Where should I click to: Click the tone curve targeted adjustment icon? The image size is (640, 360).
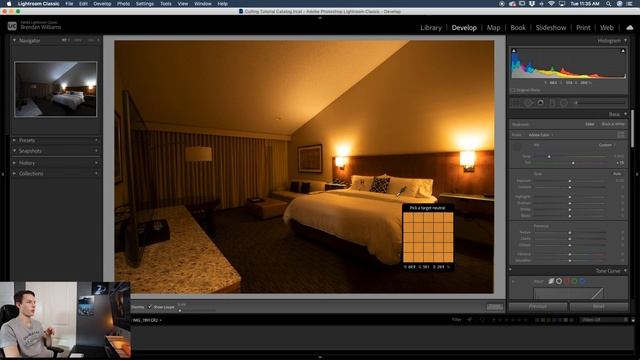[514, 281]
